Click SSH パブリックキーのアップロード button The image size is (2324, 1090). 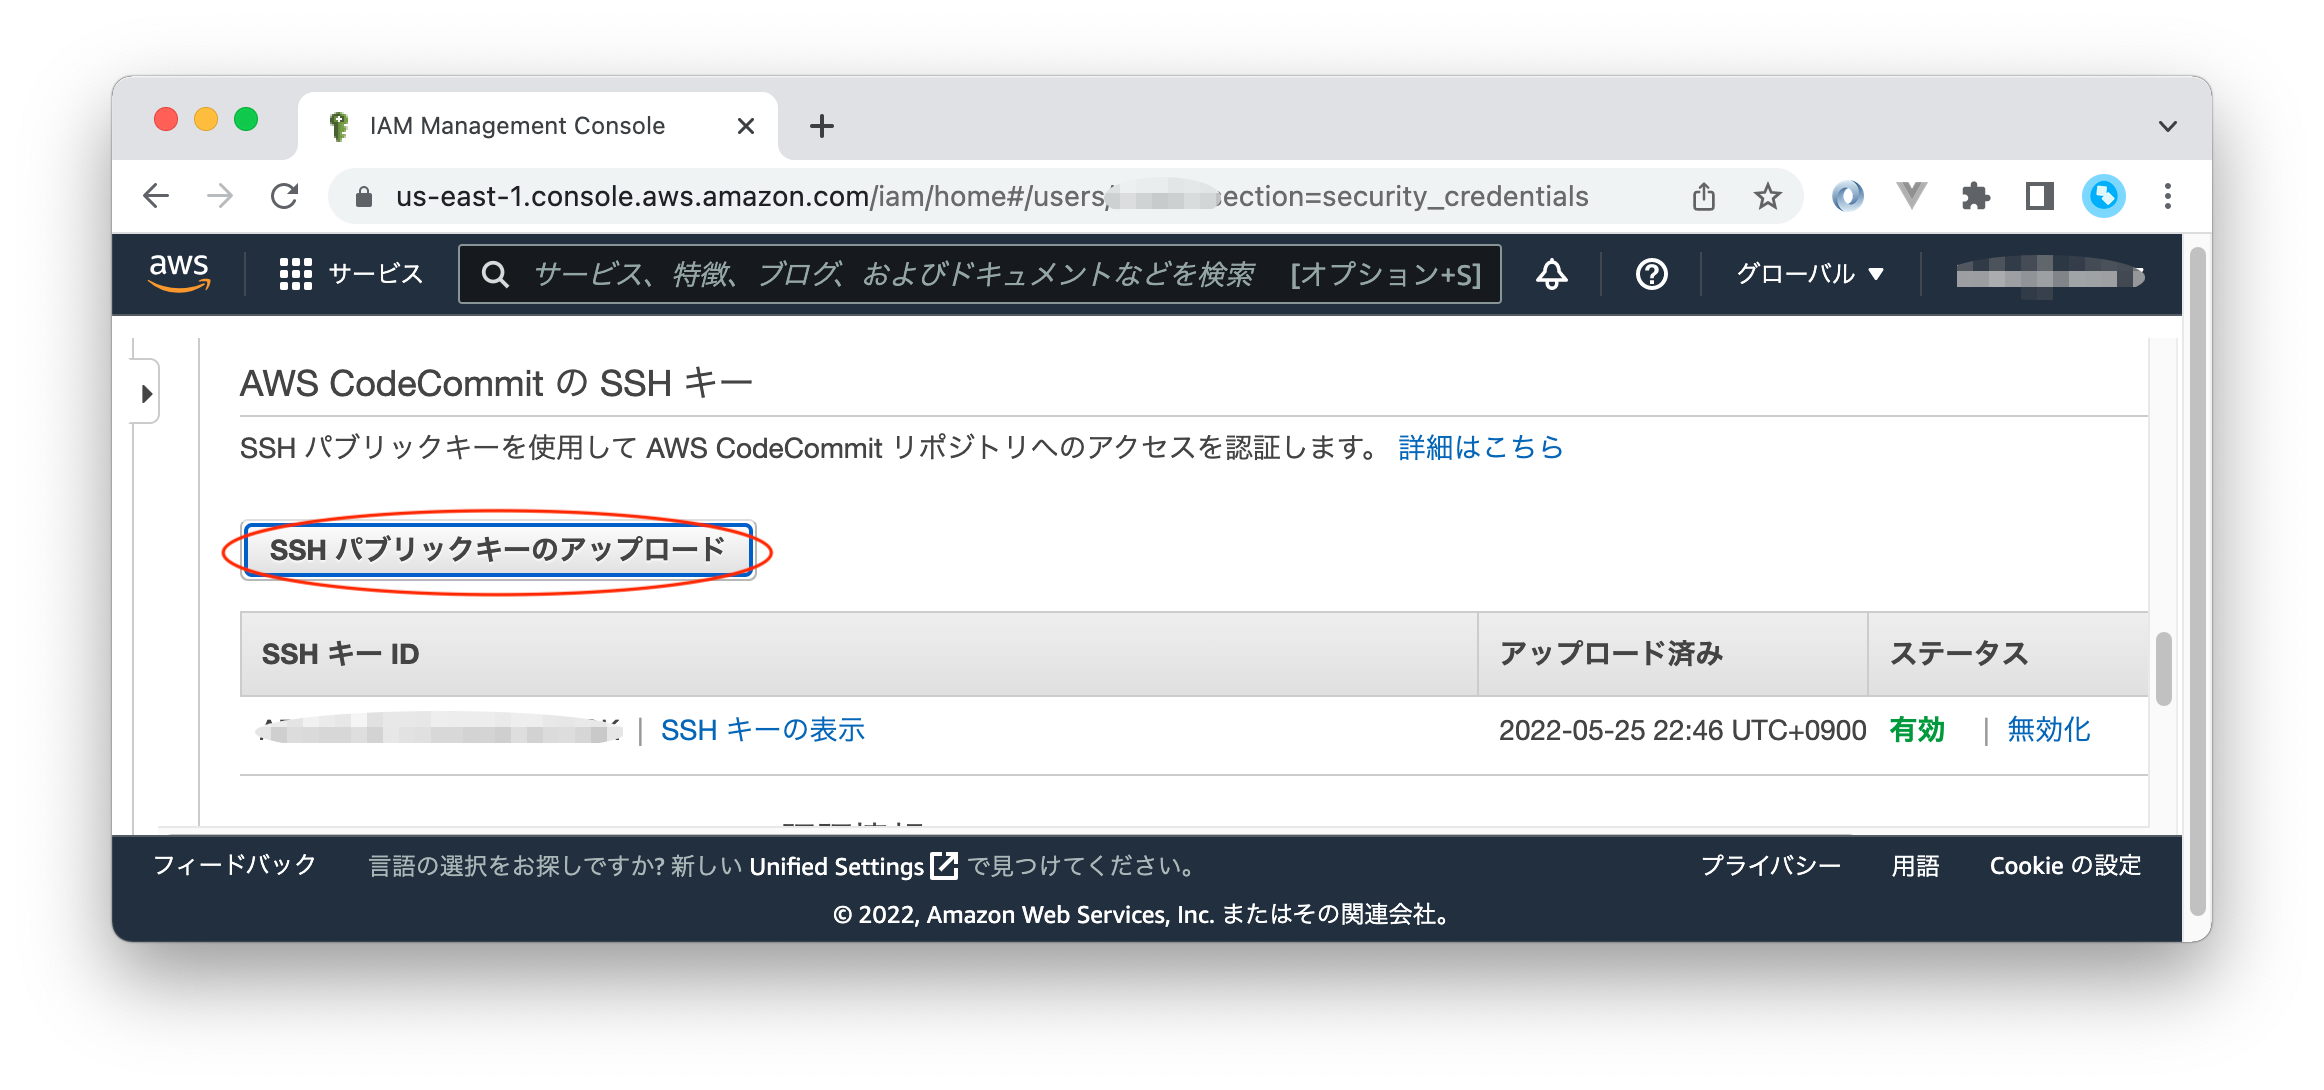click(x=497, y=550)
